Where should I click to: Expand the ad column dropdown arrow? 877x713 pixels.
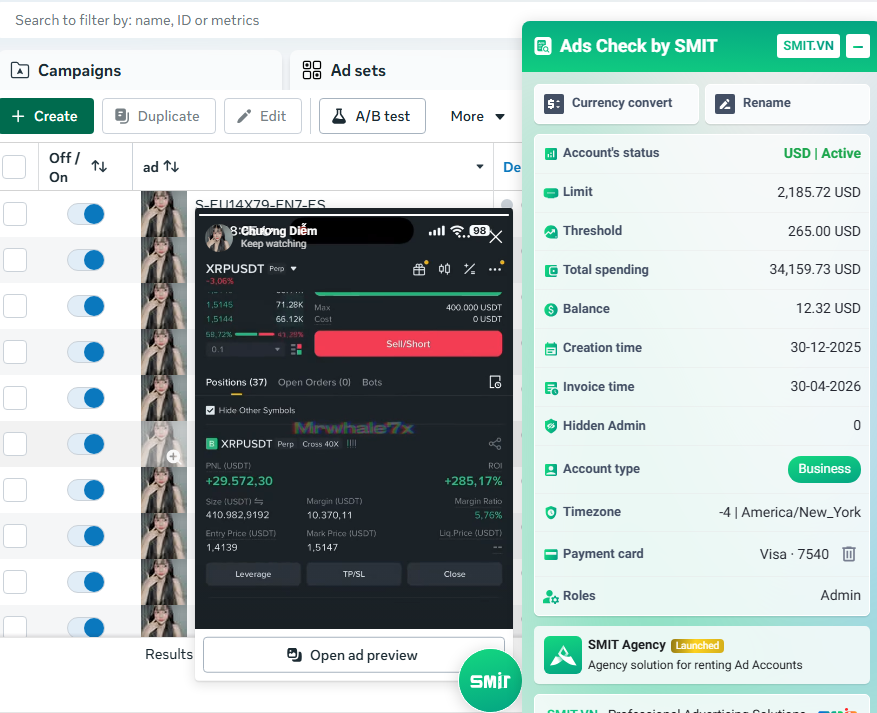[479, 167]
